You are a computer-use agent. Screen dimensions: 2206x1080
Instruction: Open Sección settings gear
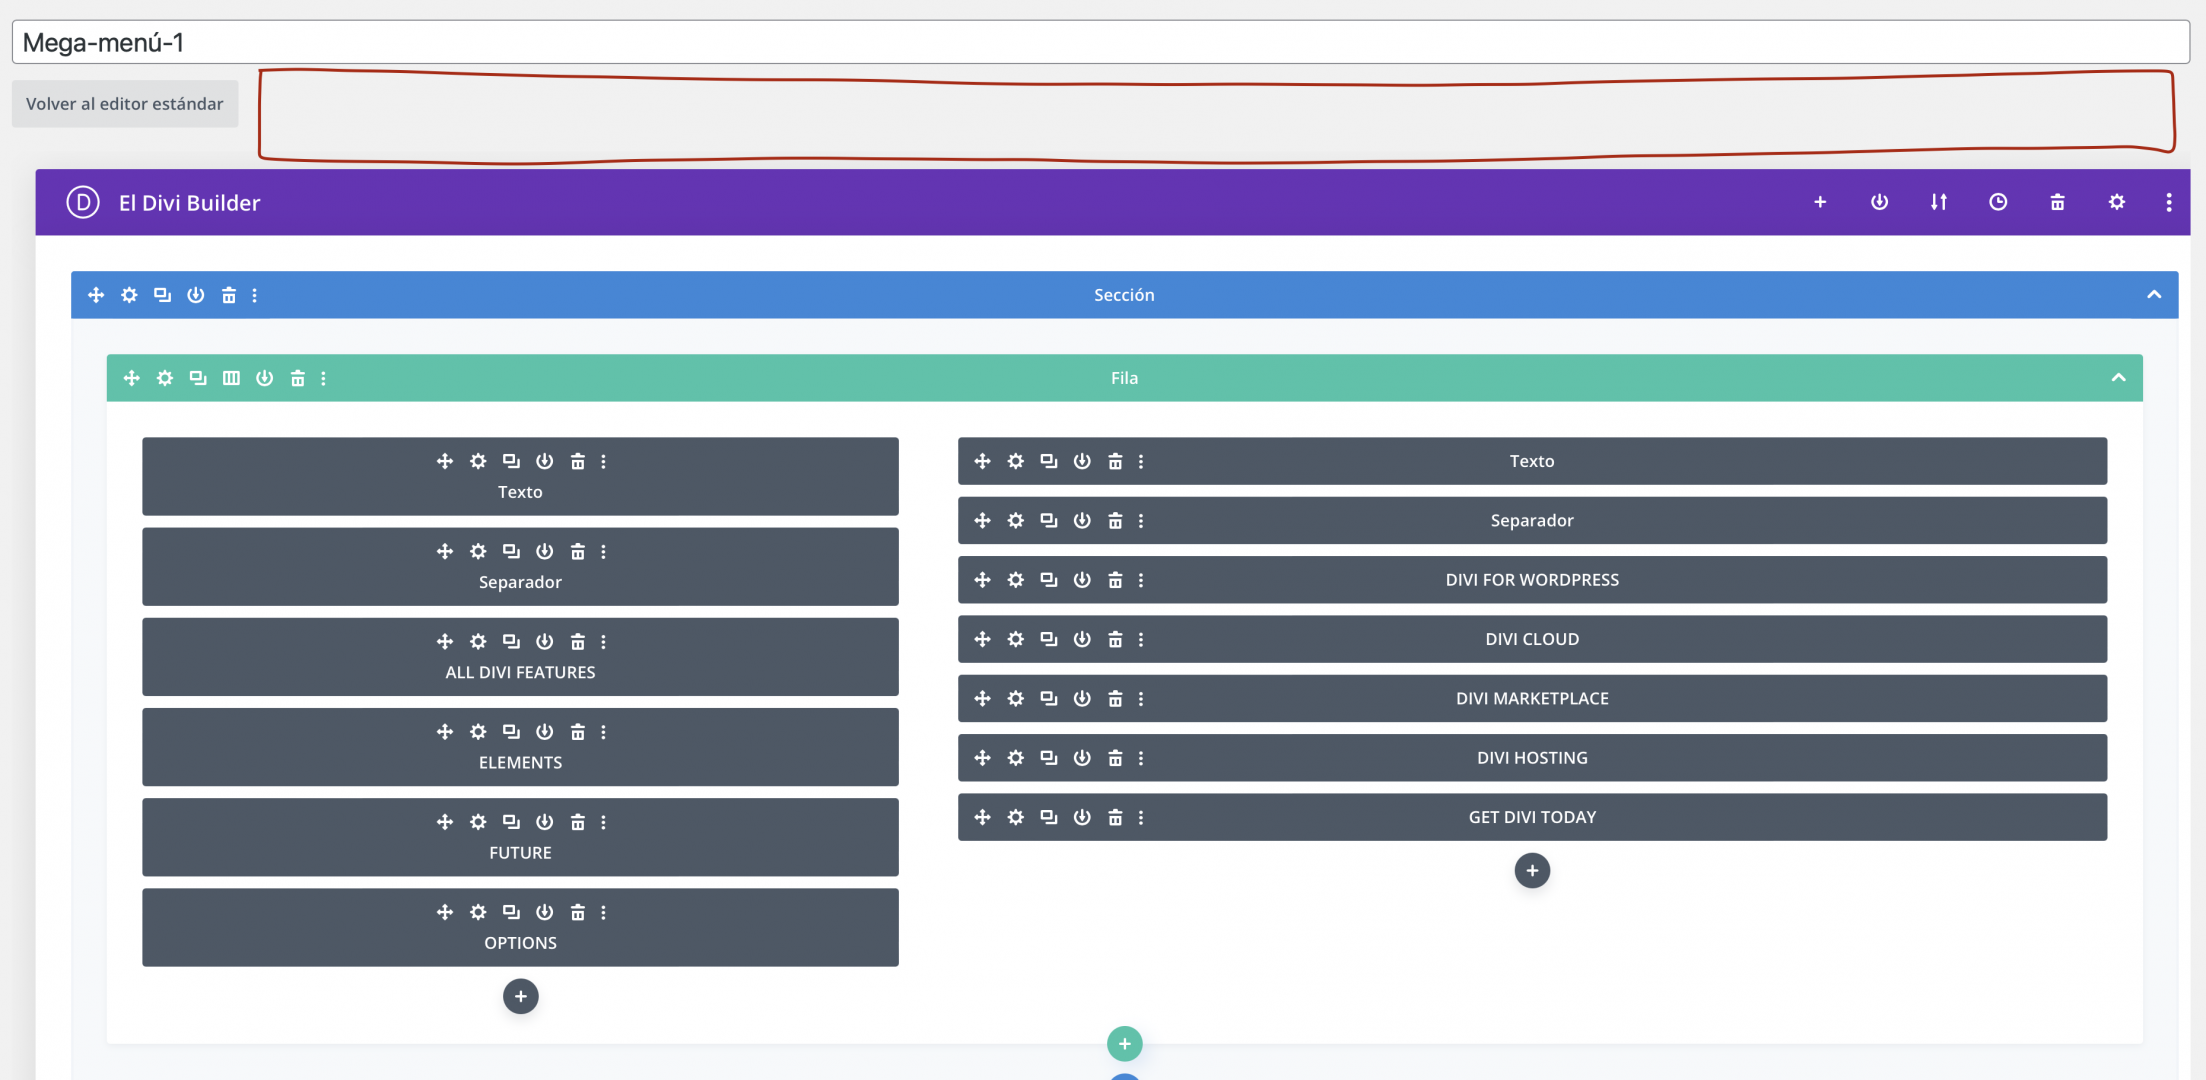coord(129,295)
